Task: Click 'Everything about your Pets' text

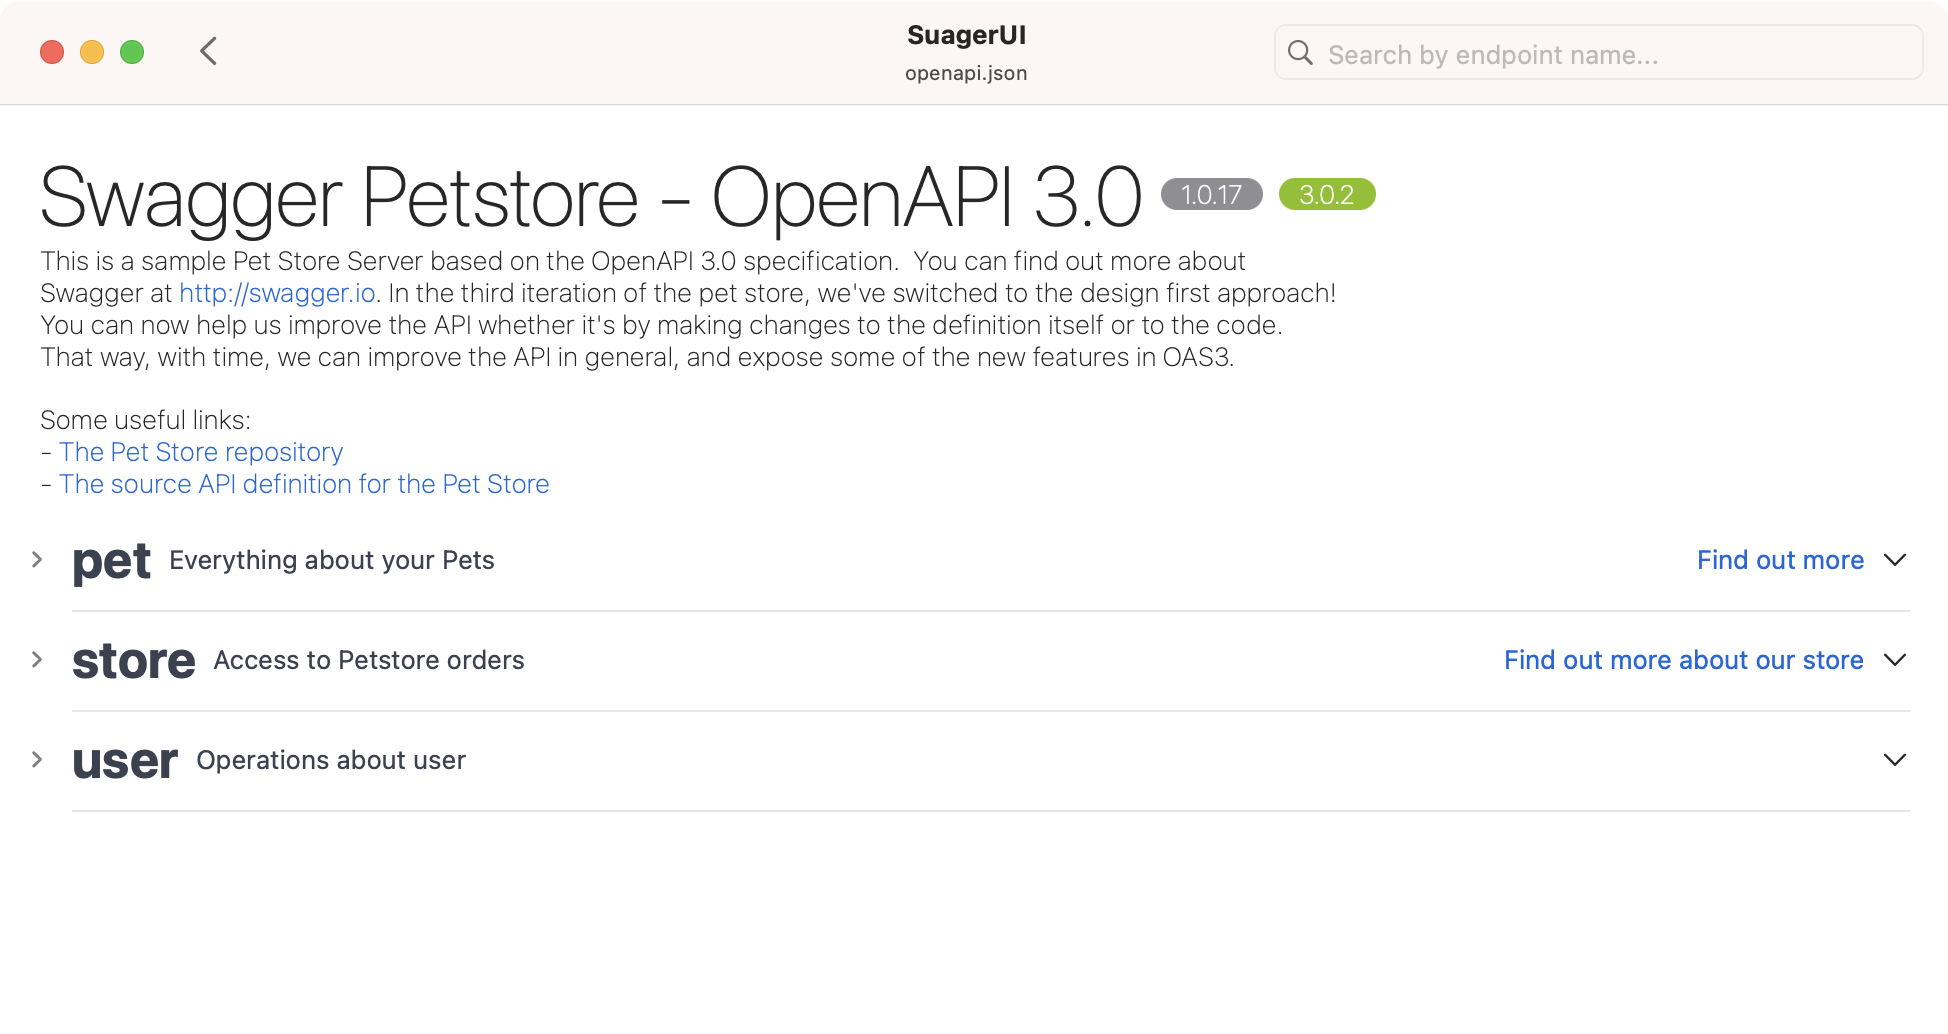Action: [332, 560]
